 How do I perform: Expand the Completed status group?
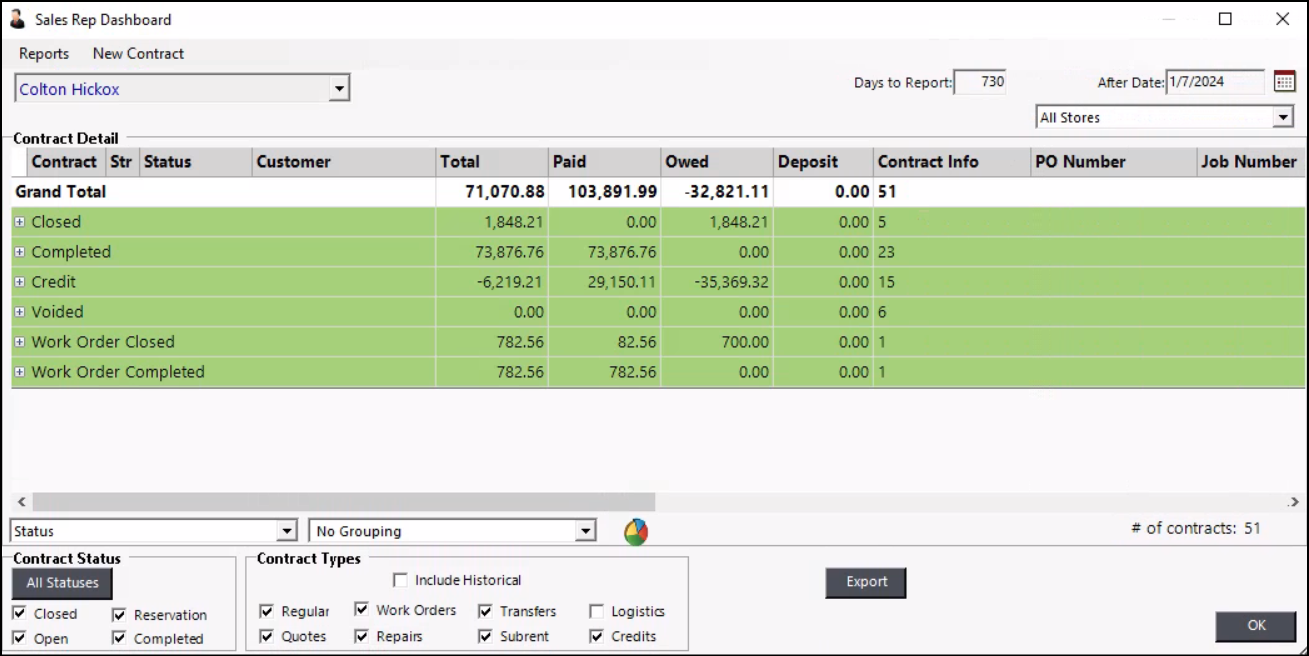[x=20, y=252]
